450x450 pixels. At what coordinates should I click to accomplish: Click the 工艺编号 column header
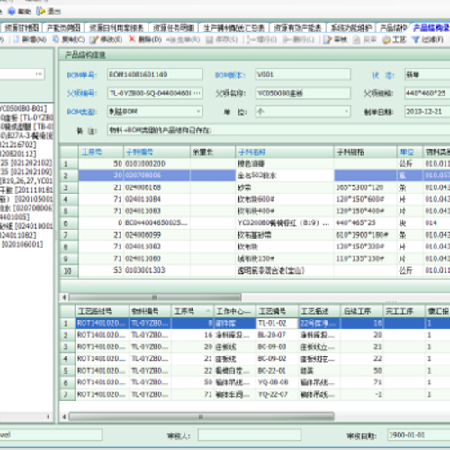[277, 311]
